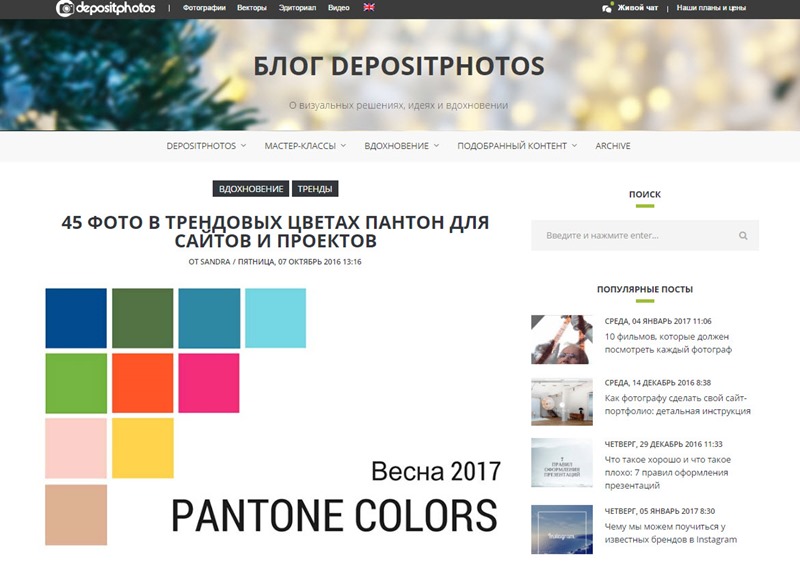Click post date ПЯТНИЦА, 07 ОКТЯБРЬ 2016 13:16
The image size is (800, 561).
pyautogui.click(x=299, y=262)
